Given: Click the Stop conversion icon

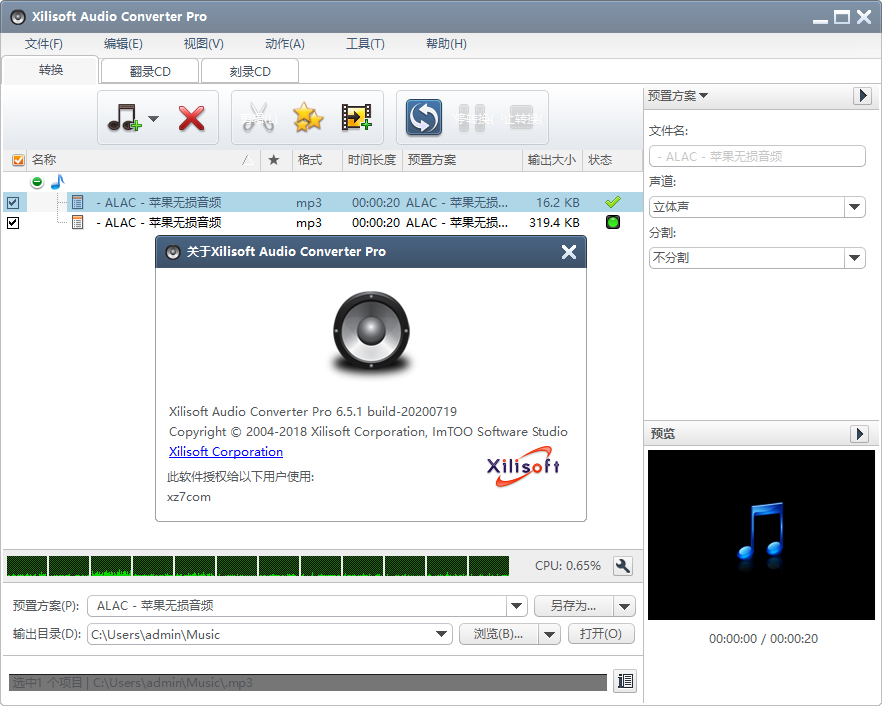Looking at the screenshot, I should pyautogui.click(x=521, y=118).
